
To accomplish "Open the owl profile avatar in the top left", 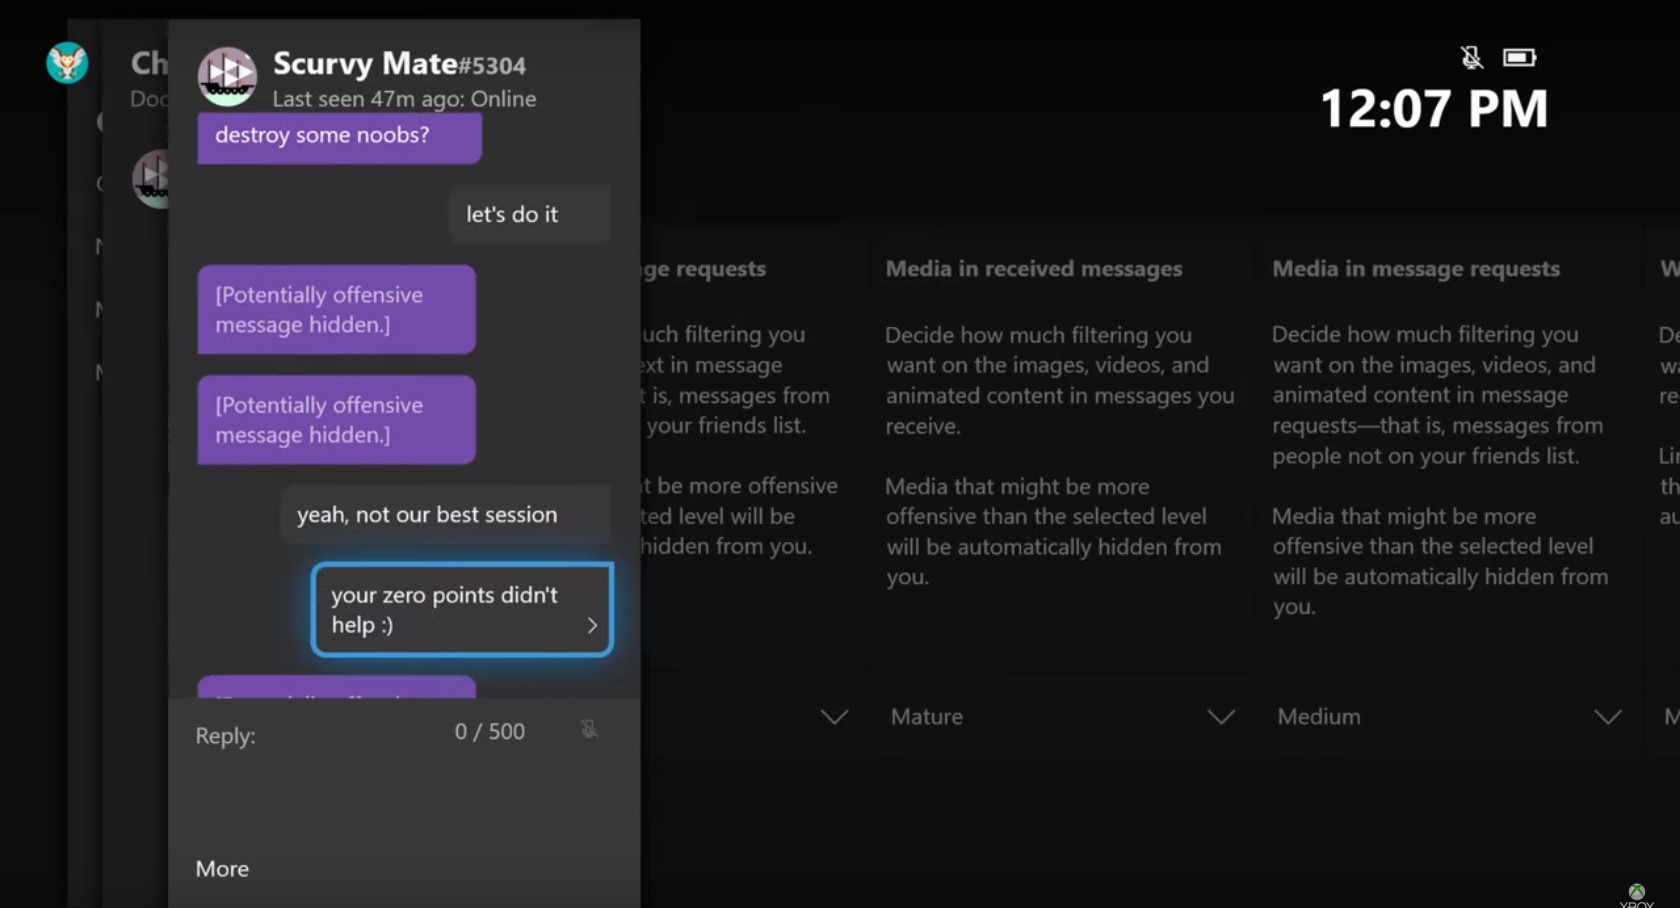I will (x=66, y=62).
